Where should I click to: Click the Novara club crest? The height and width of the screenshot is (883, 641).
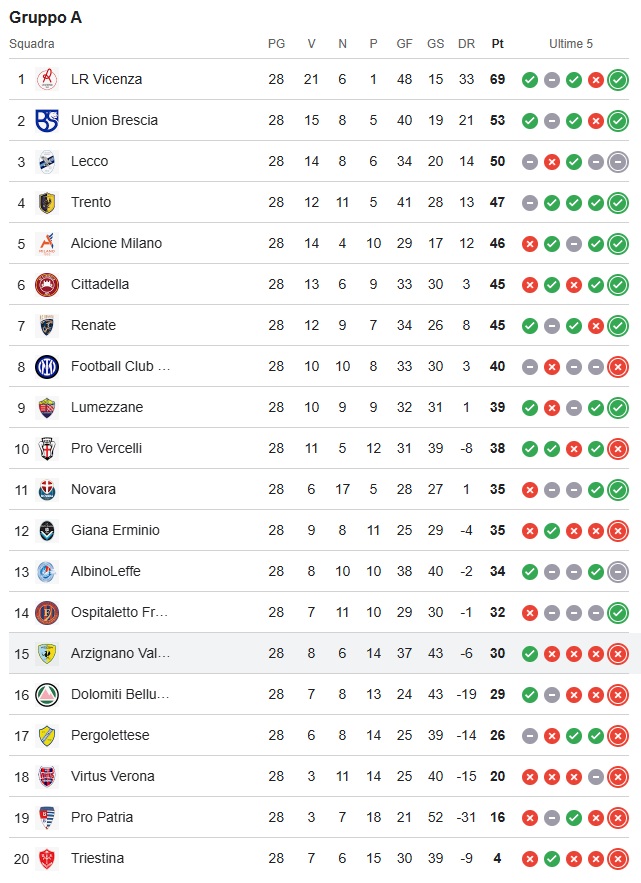point(47,489)
